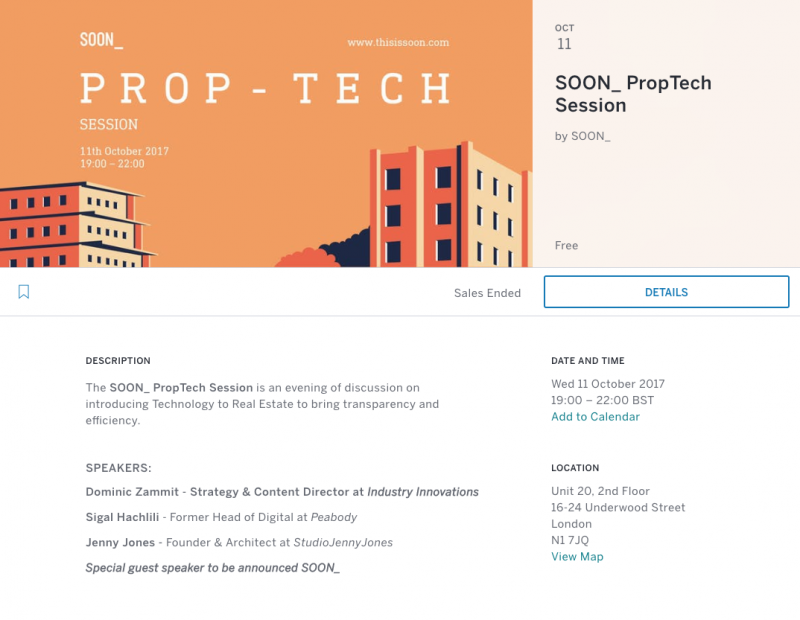Screen dimensions: 800x620
Task: Click the DETAILS button
Action: click(666, 292)
